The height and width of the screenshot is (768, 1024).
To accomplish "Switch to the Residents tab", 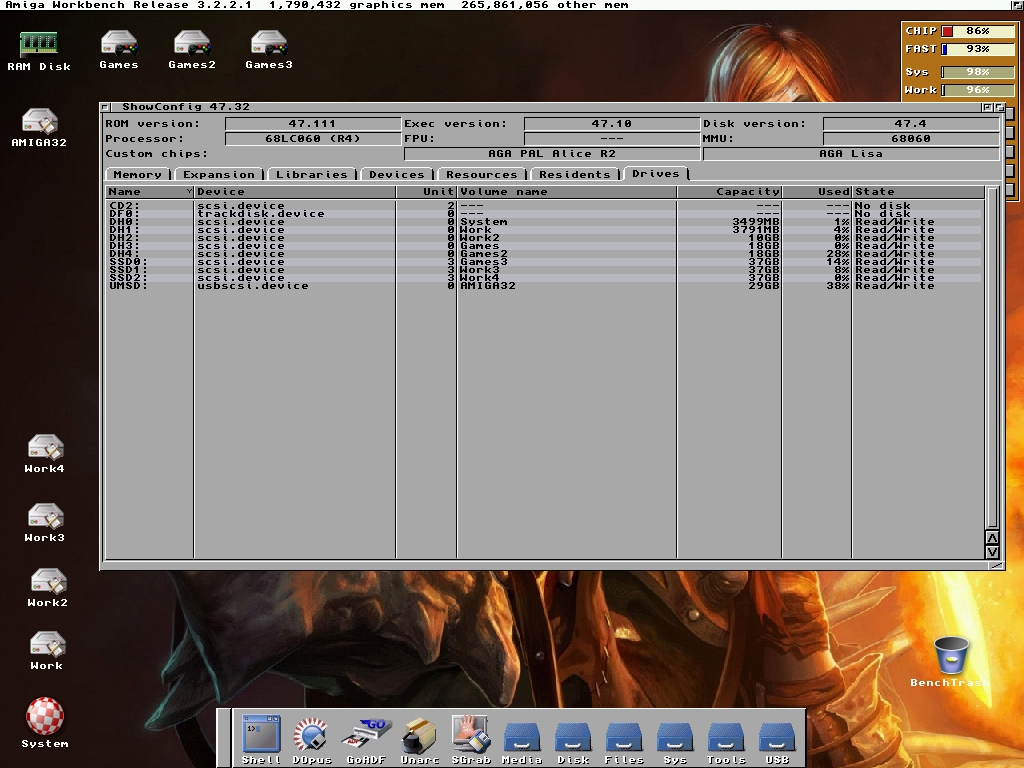I will [575, 174].
